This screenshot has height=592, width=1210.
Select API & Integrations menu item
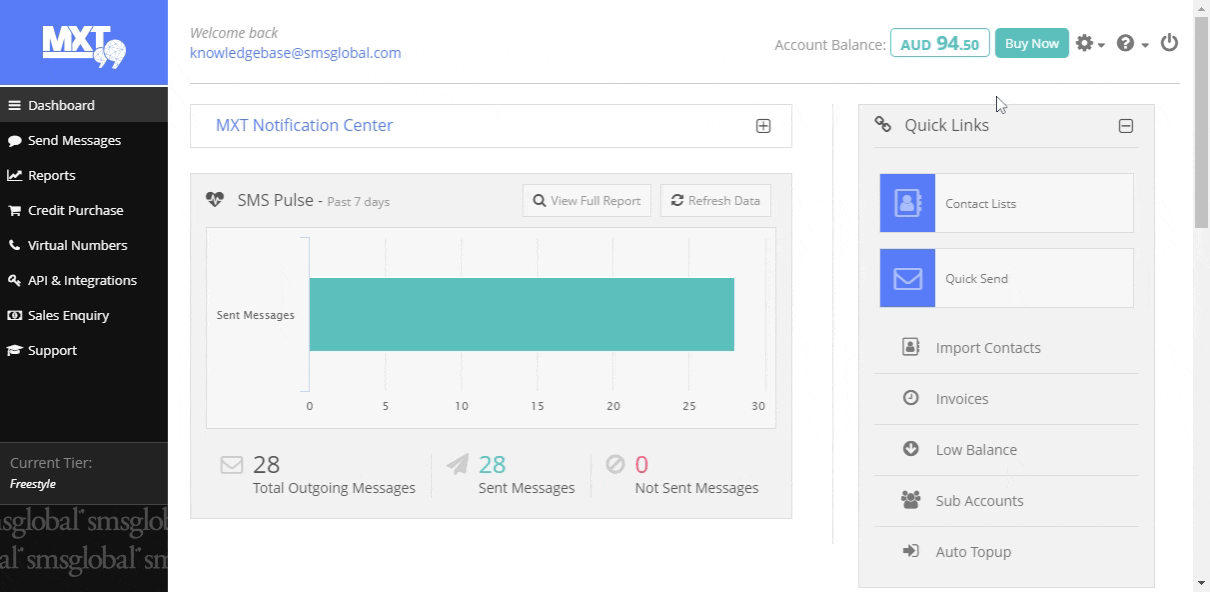[82, 280]
